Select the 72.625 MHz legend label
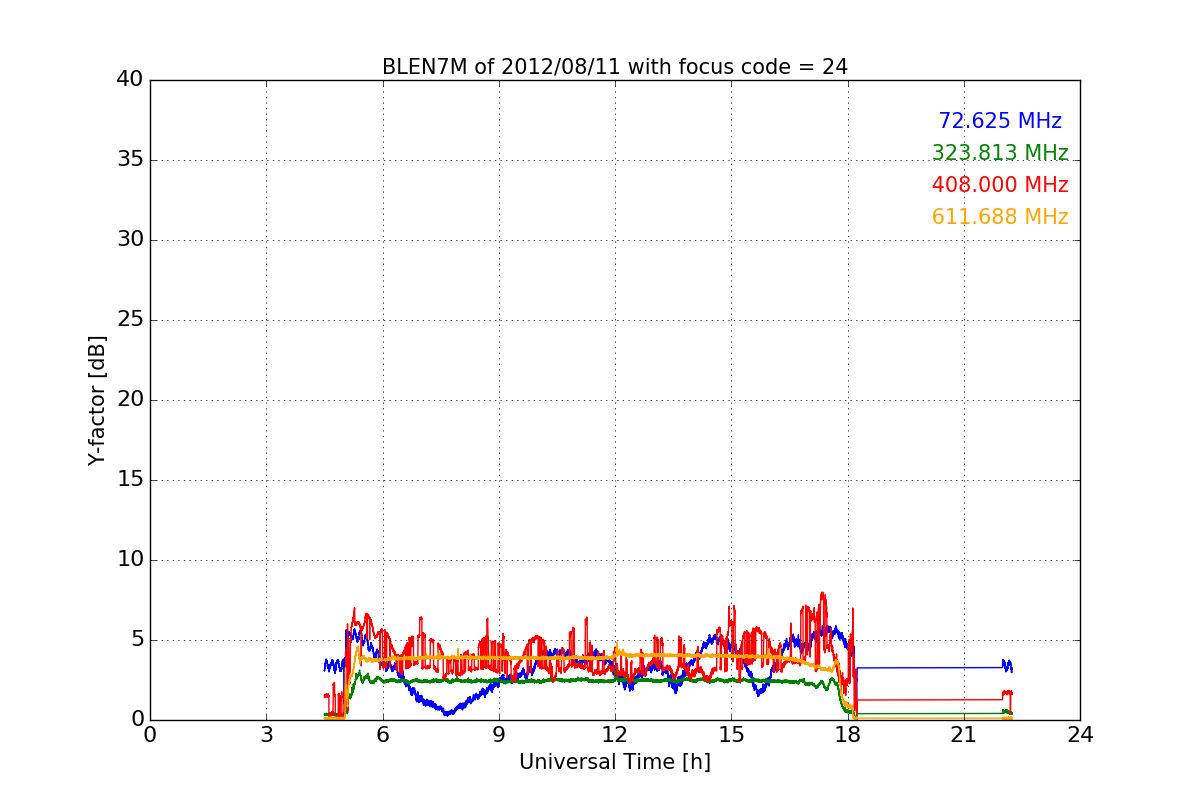1200x800 pixels. (x=1000, y=121)
